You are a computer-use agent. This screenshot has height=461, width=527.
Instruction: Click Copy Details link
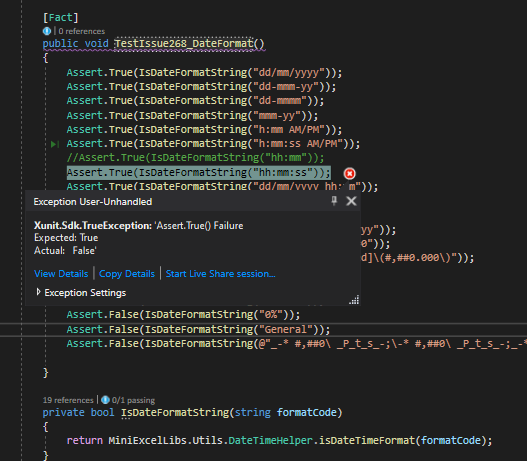[127, 274]
